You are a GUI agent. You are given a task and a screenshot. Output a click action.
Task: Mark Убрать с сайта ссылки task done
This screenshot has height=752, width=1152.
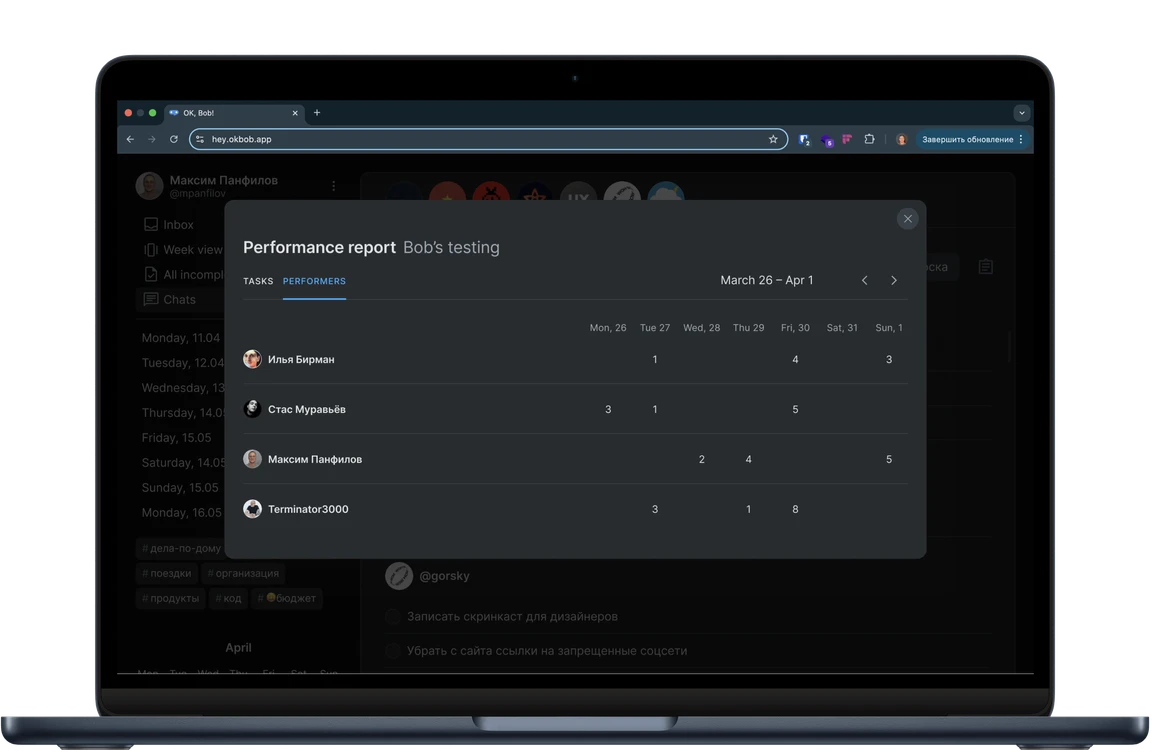[x=393, y=651]
